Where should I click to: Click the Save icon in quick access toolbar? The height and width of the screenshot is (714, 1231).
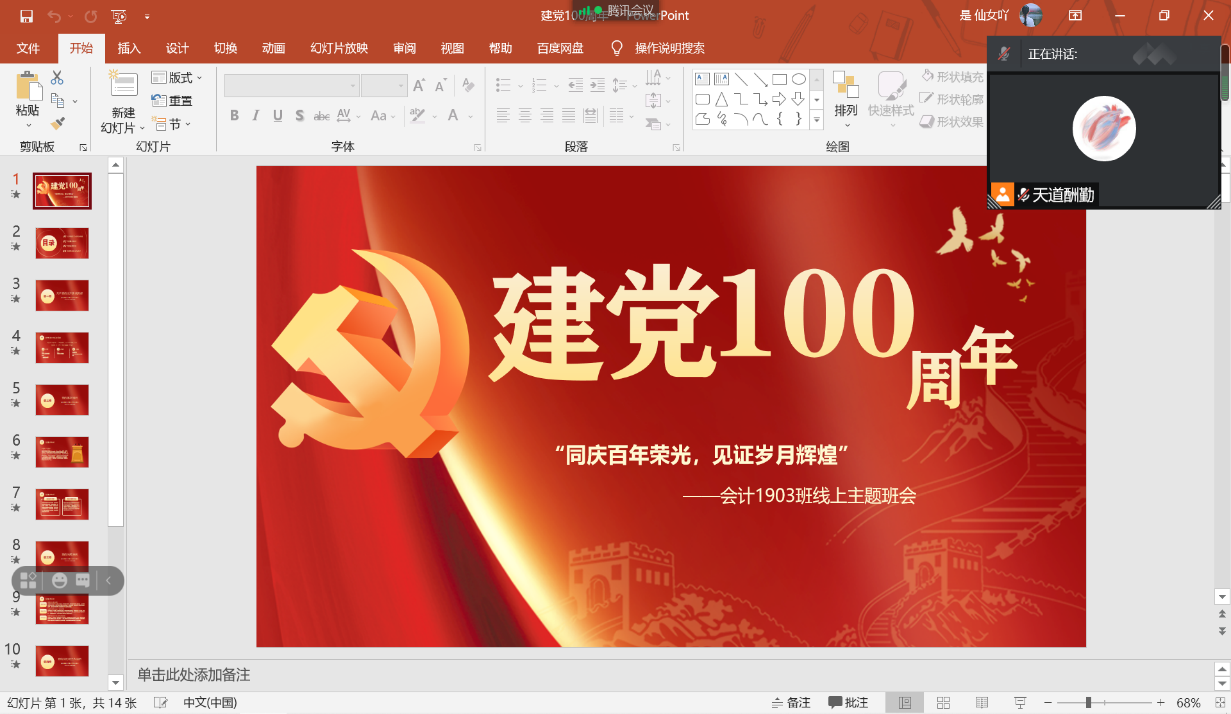(26, 16)
